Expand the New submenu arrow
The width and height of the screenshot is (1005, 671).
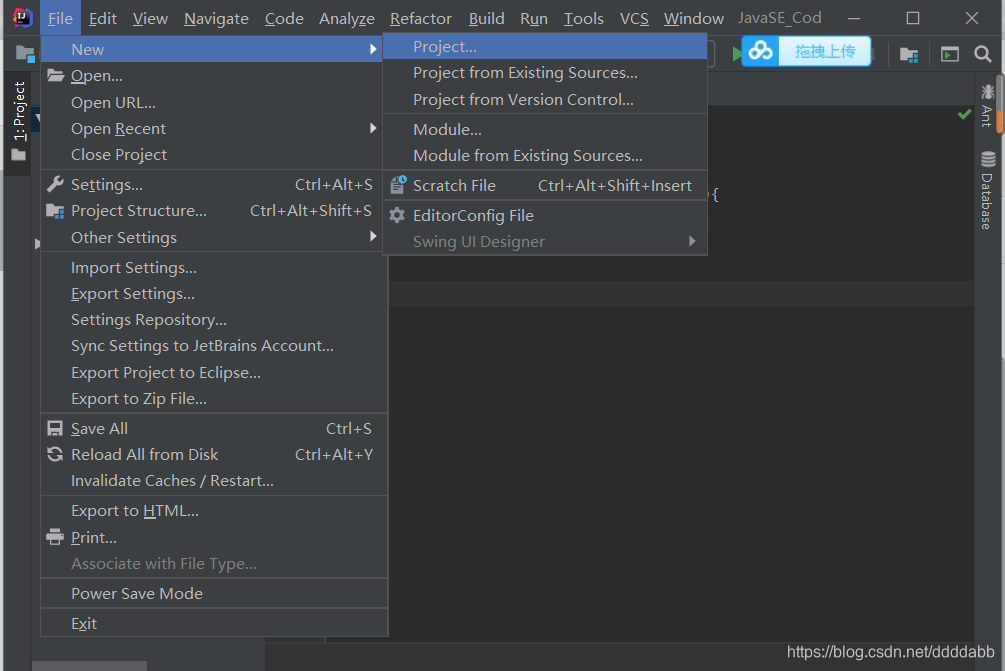coord(373,49)
